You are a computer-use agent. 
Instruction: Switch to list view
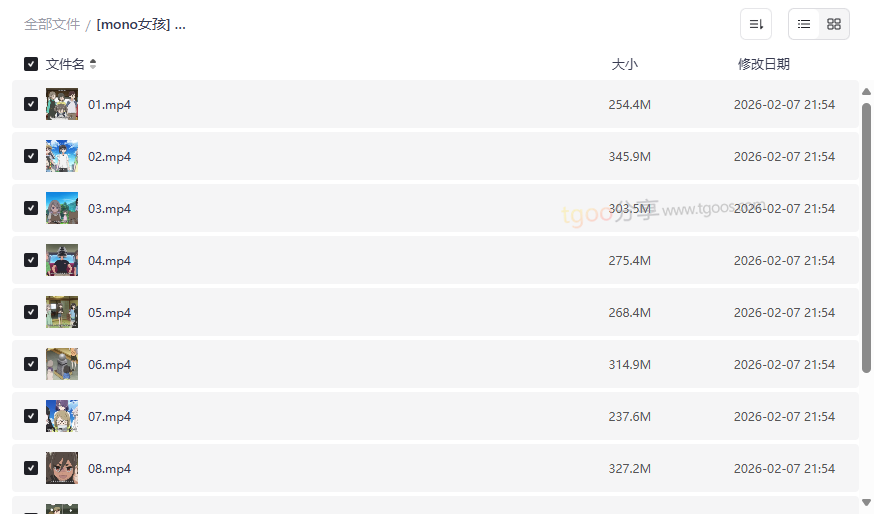804,24
